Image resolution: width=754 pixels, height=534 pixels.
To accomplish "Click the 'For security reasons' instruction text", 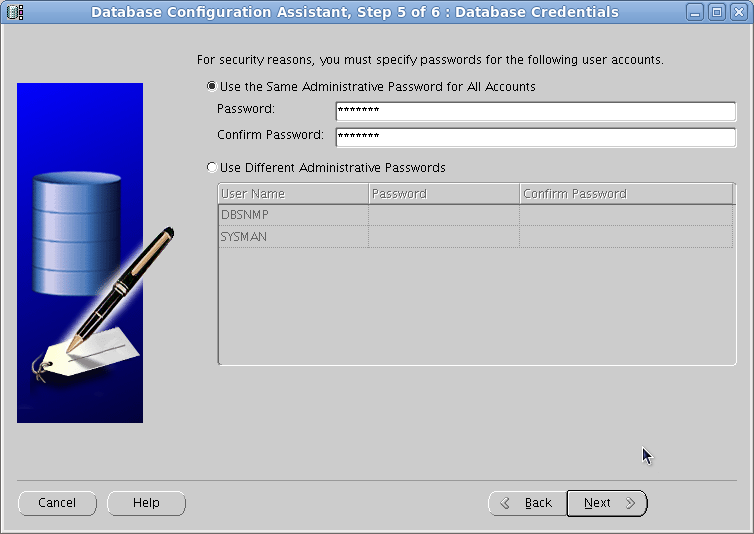I will [430, 60].
